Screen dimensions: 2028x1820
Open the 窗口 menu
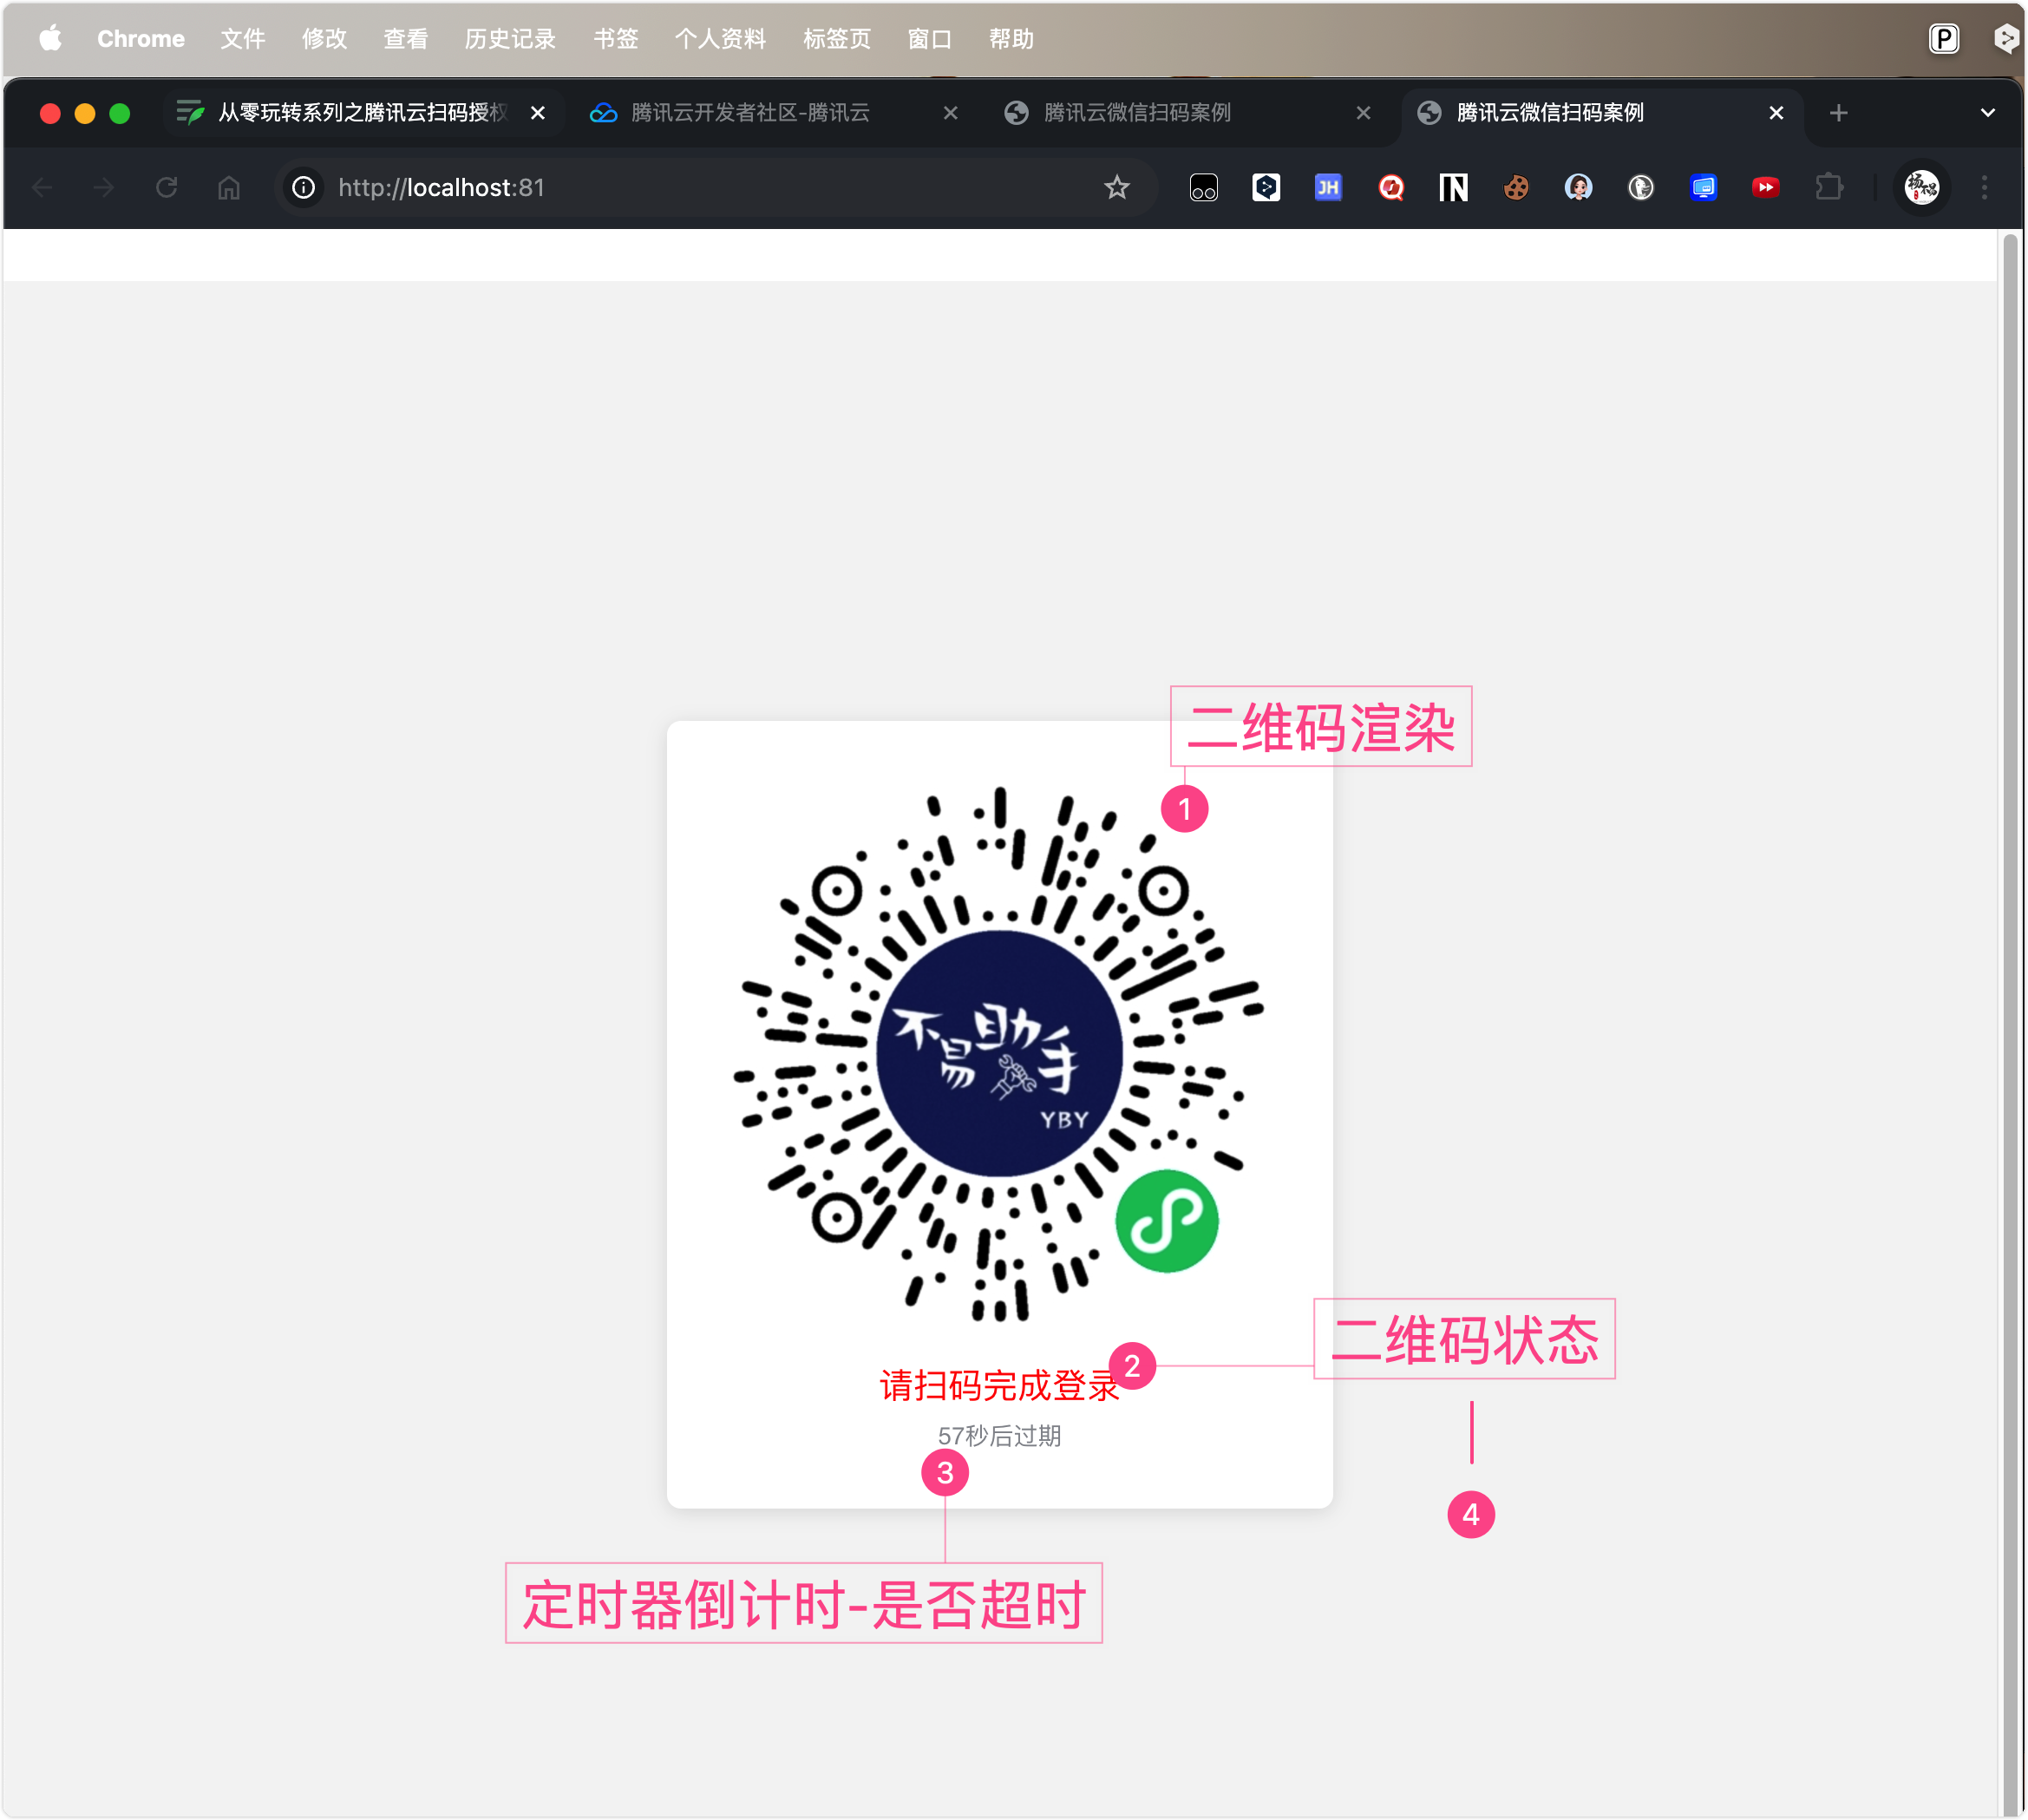click(x=930, y=39)
